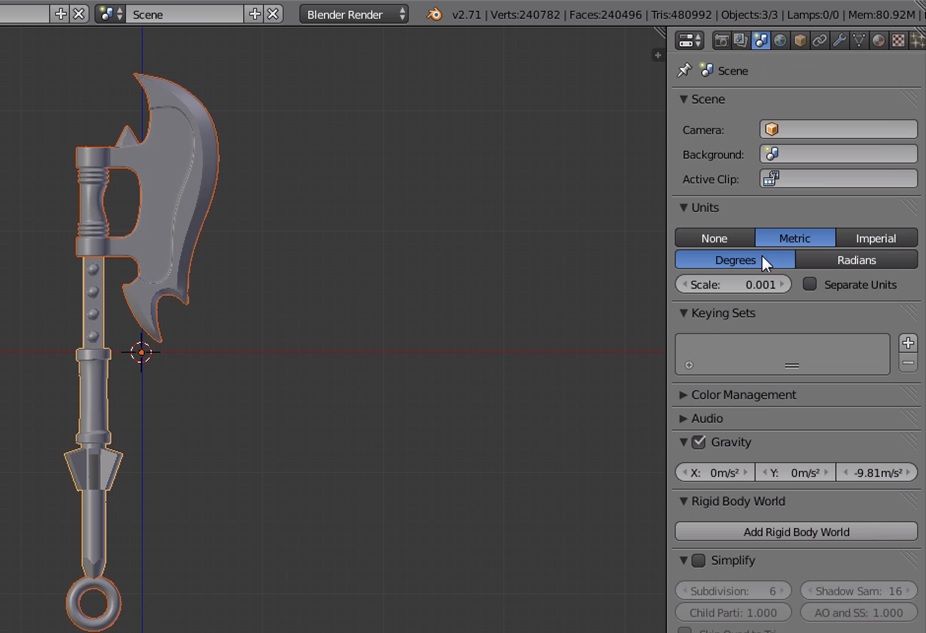This screenshot has height=633, width=926.
Task: Click the Child Parti field in Simplify
Action: click(733, 612)
